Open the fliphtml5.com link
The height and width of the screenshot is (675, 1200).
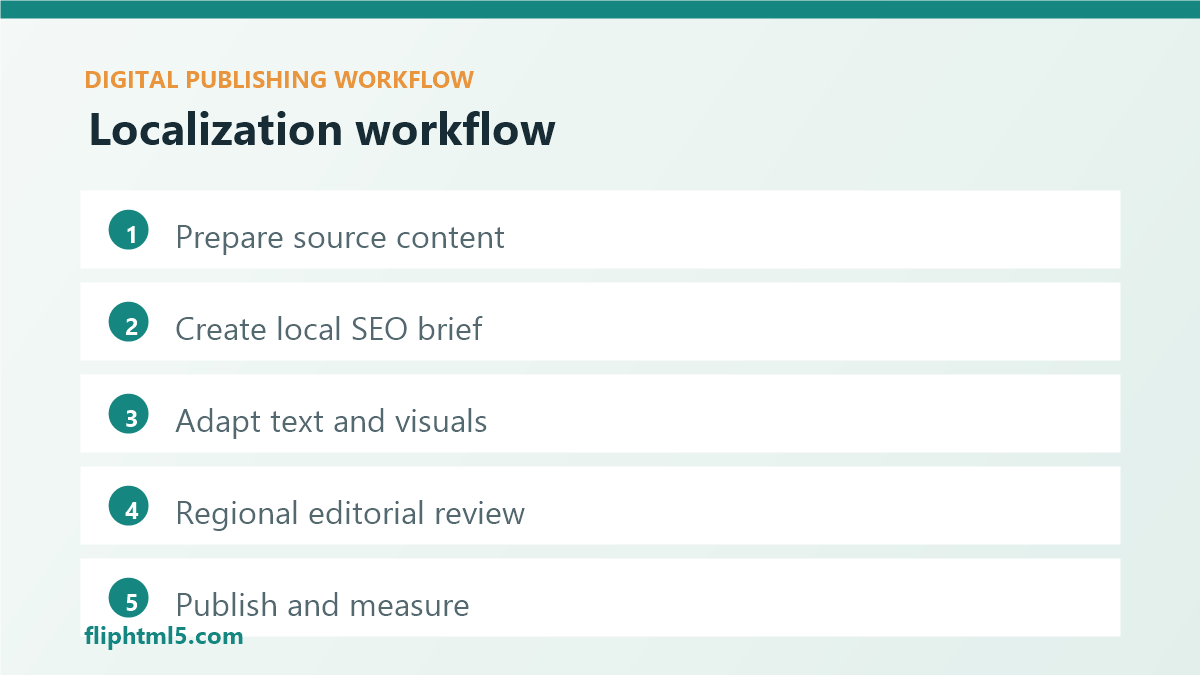tap(164, 635)
